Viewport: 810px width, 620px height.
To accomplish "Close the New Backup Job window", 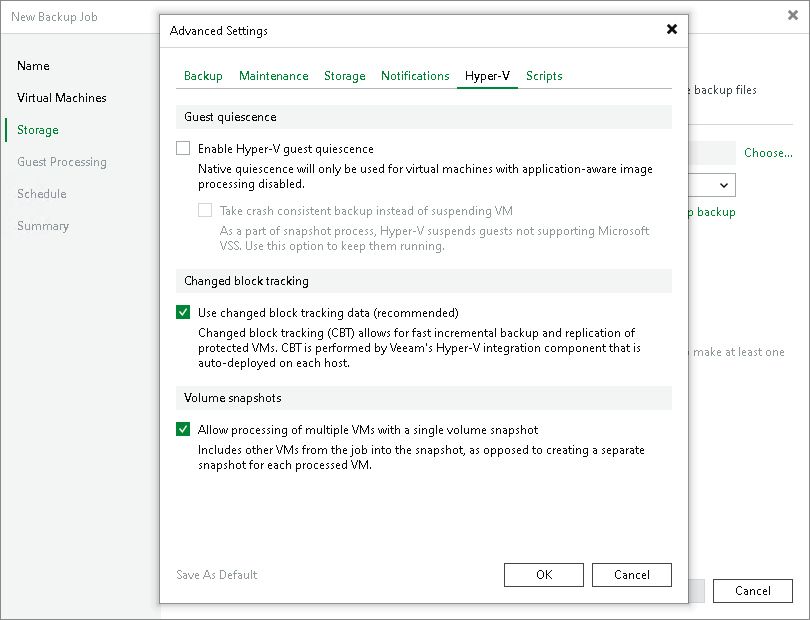I will click(792, 16).
